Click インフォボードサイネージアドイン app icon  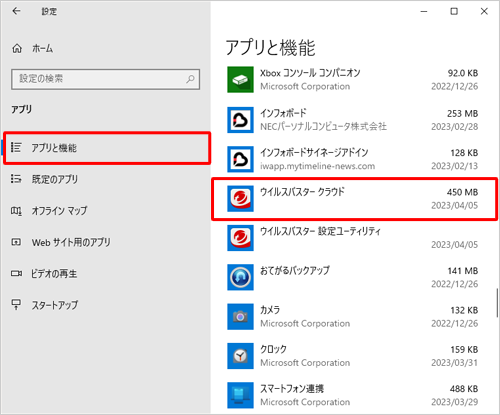(240, 159)
